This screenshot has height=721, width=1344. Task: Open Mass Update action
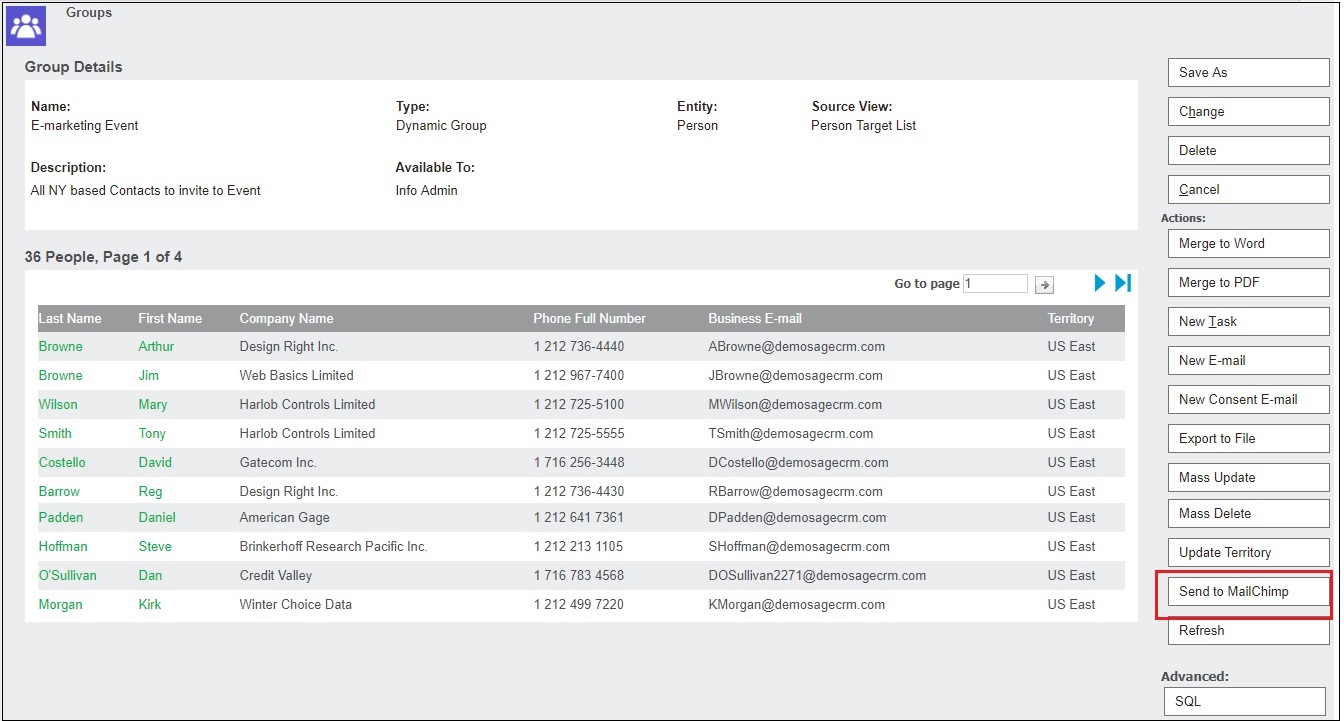pyautogui.click(x=1248, y=477)
